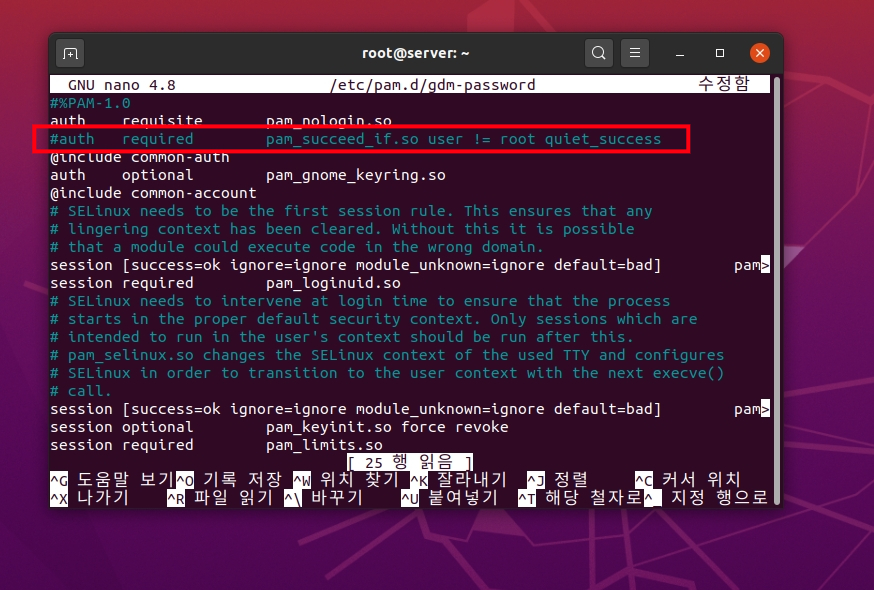Open a new terminal tab button
The width and height of the screenshot is (874, 590).
click(70, 54)
